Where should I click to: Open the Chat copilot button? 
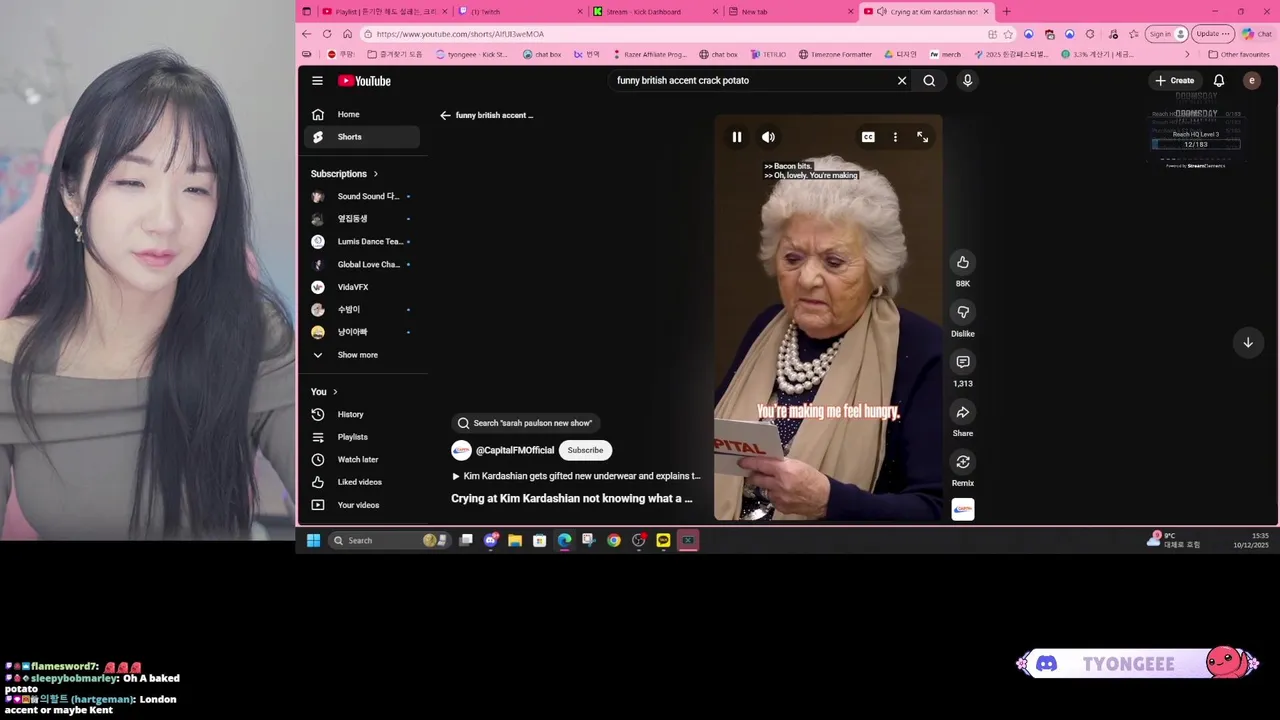pos(1257,34)
